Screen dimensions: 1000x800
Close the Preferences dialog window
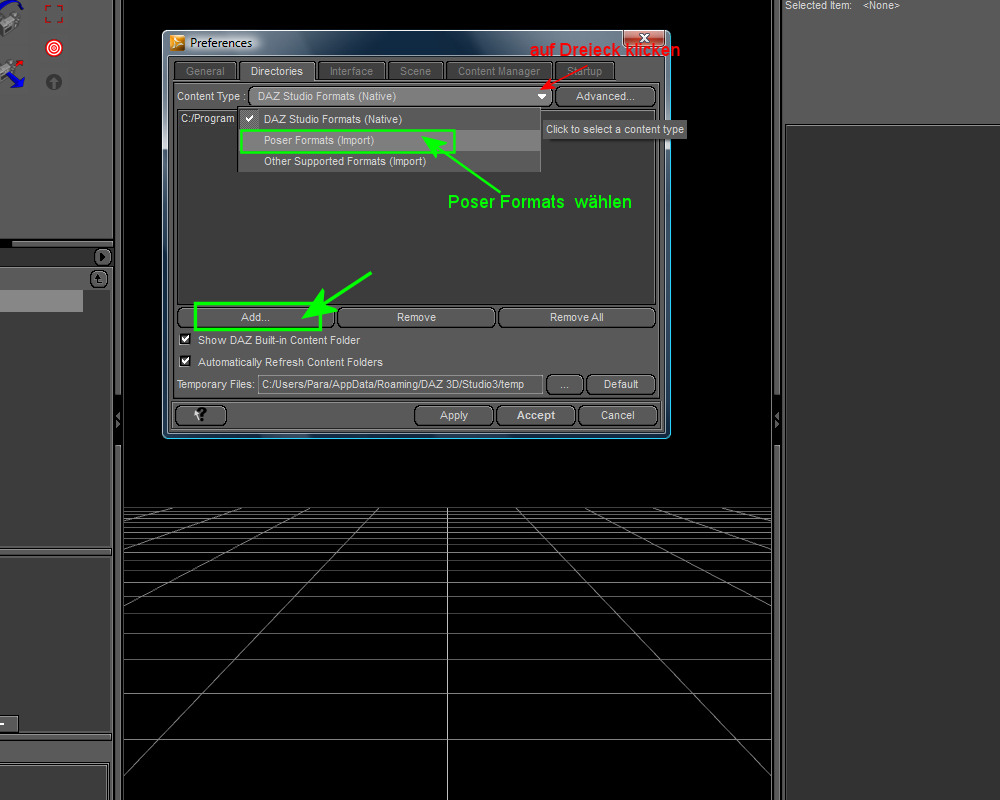(x=644, y=38)
